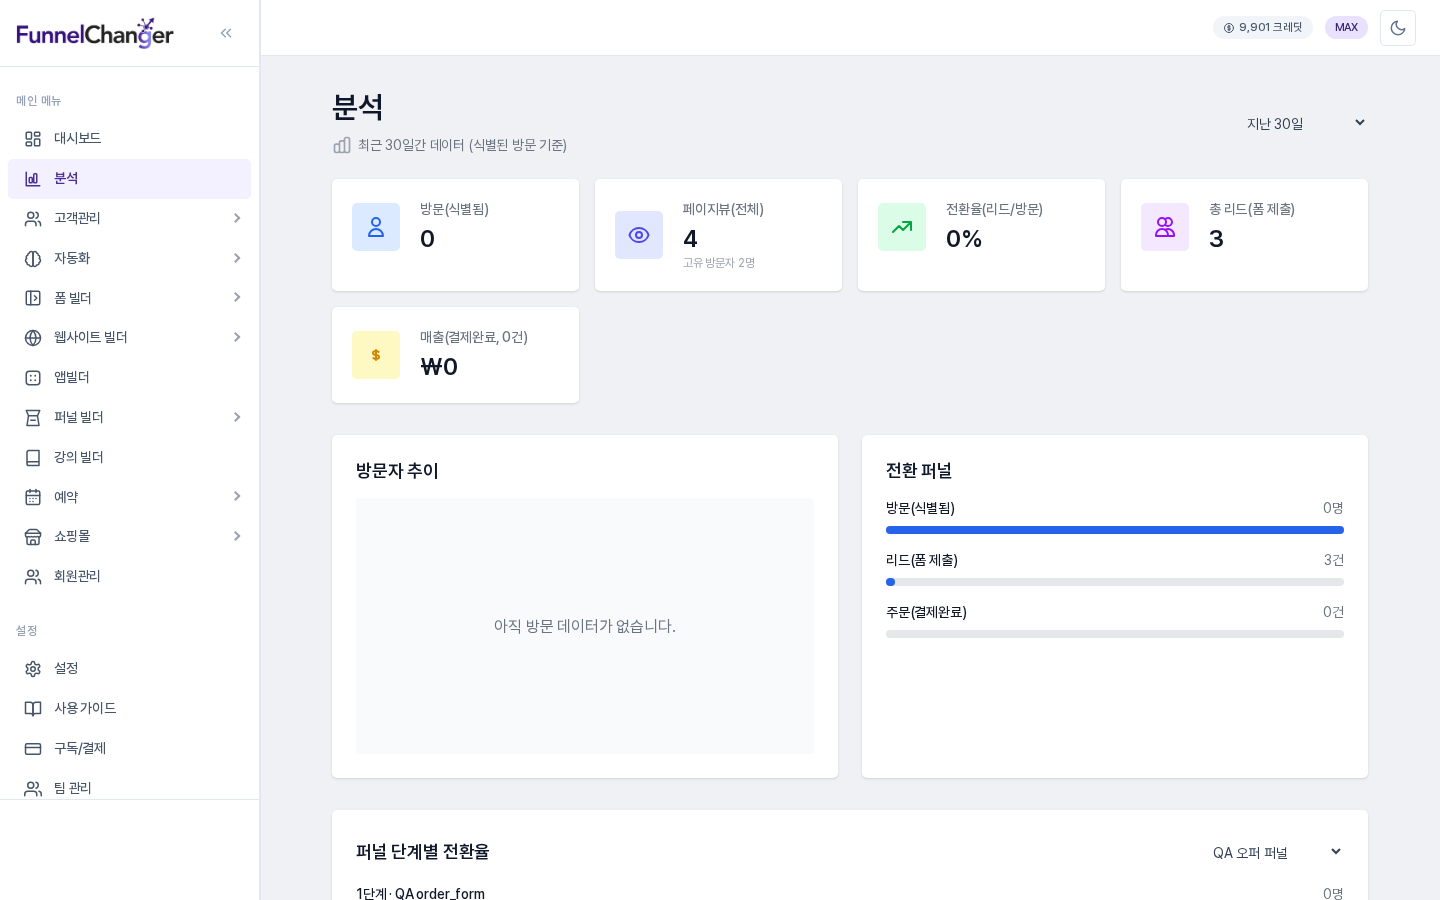Click the 리드(폼 제출) funnel progress bar
Viewport: 1440px width, 900px height.
tap(1115, 582)
